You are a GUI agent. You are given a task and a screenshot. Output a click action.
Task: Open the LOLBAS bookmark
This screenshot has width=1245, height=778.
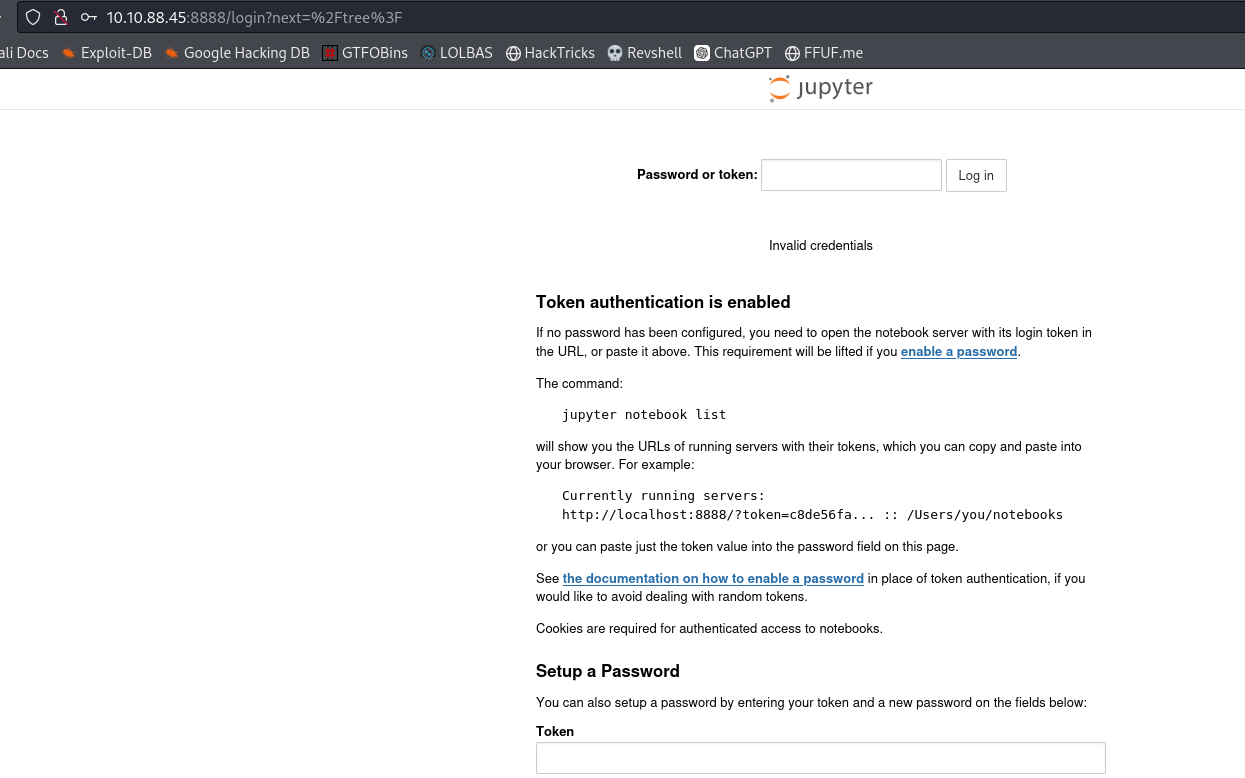click(x=456, y=53)
